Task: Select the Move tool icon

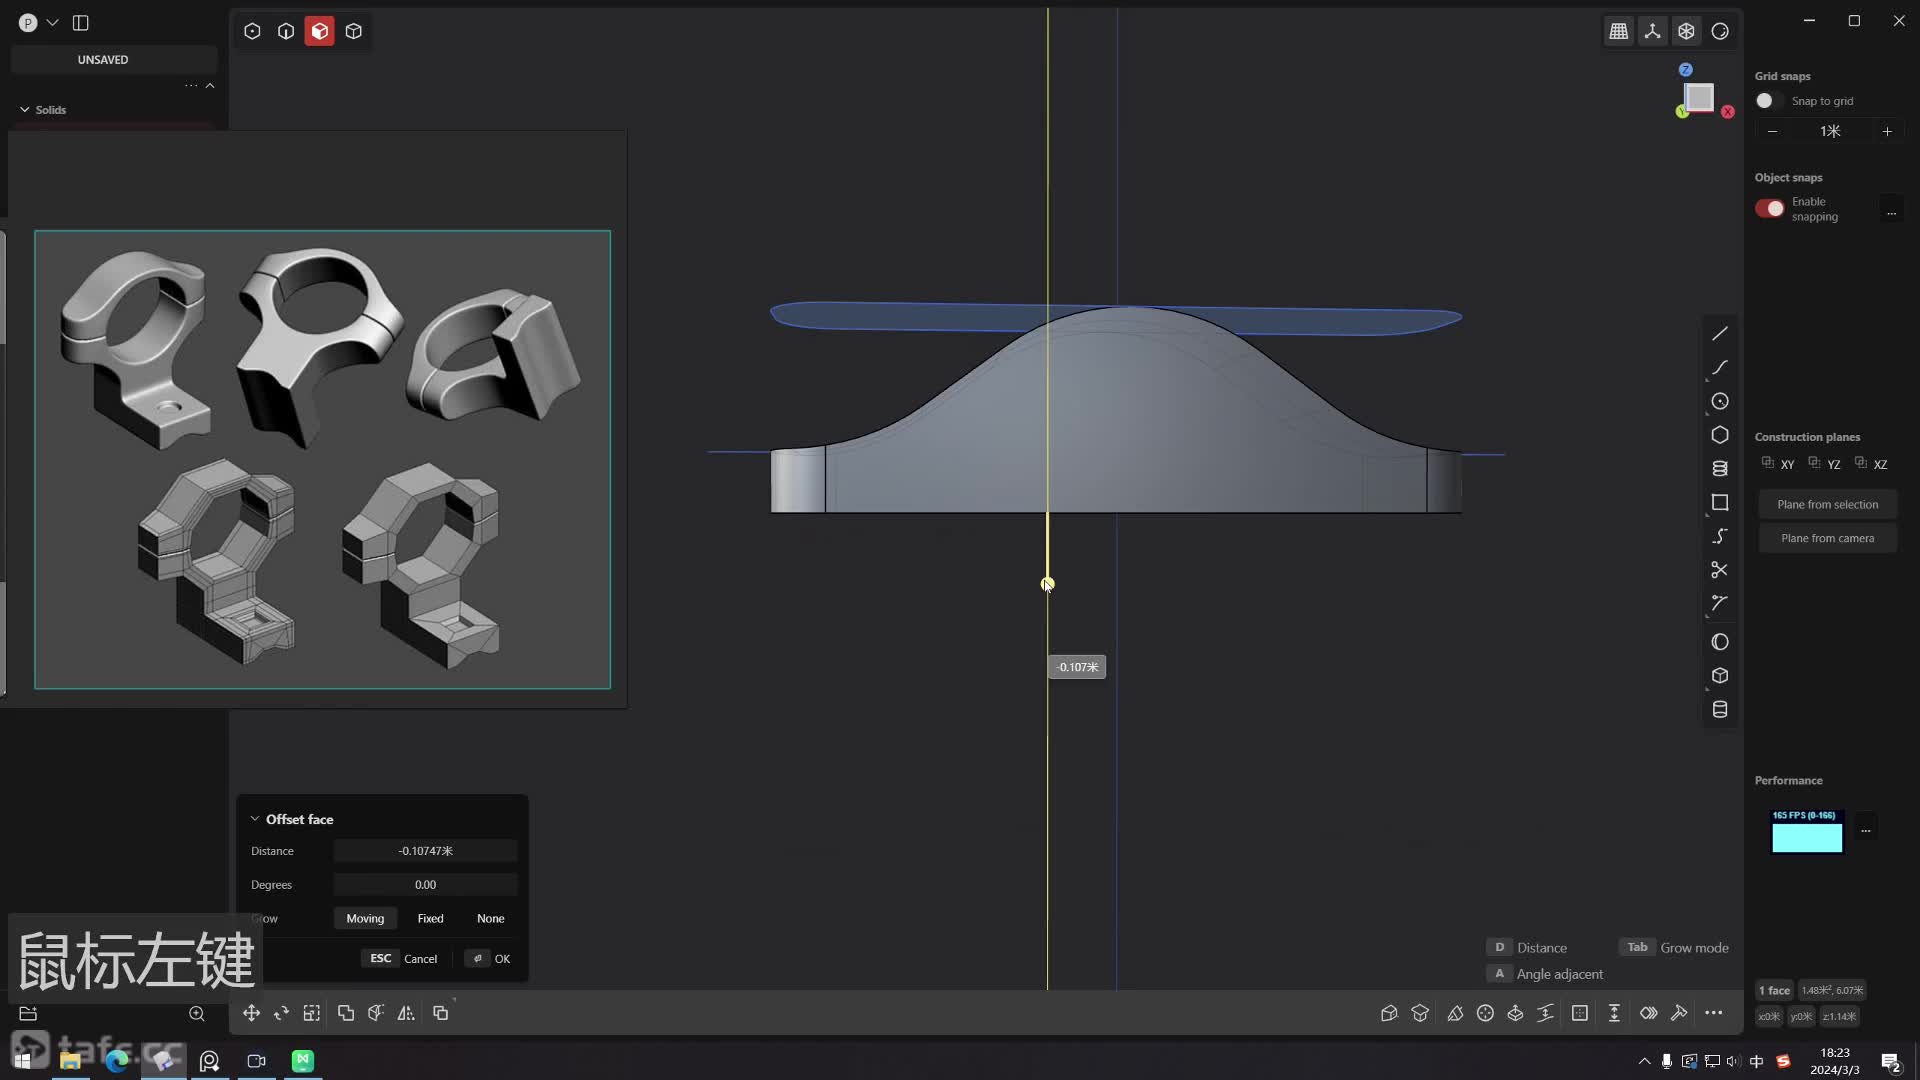Action: pyautogui.click(x=251, y=1014)
